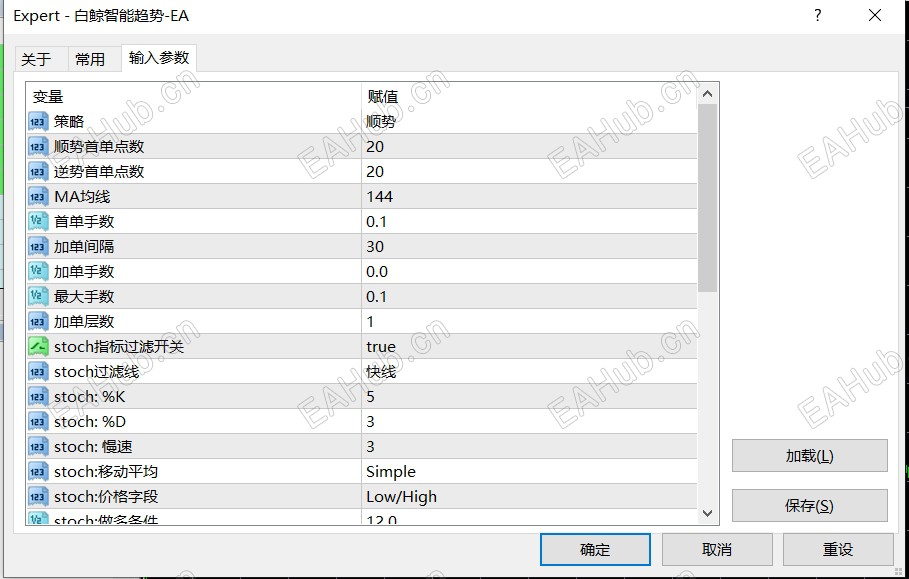This screenshot has width=909, height=579.
Task: Click the icon beside stoch: %D
Action: pos(38,421)
